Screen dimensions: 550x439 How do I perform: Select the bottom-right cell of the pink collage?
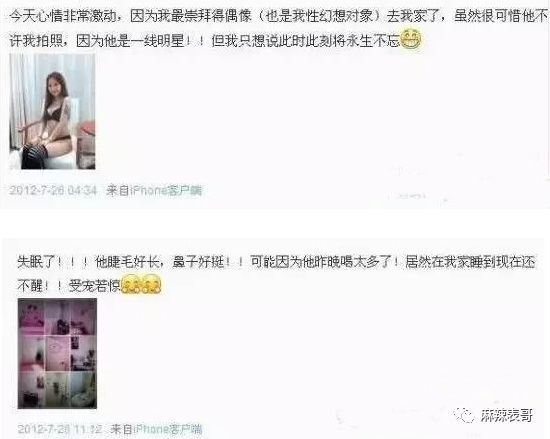(x=83, y=390)
